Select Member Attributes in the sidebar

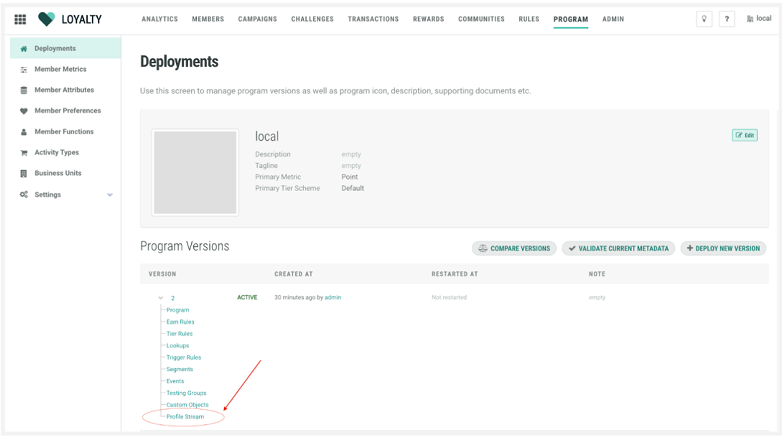64,90
